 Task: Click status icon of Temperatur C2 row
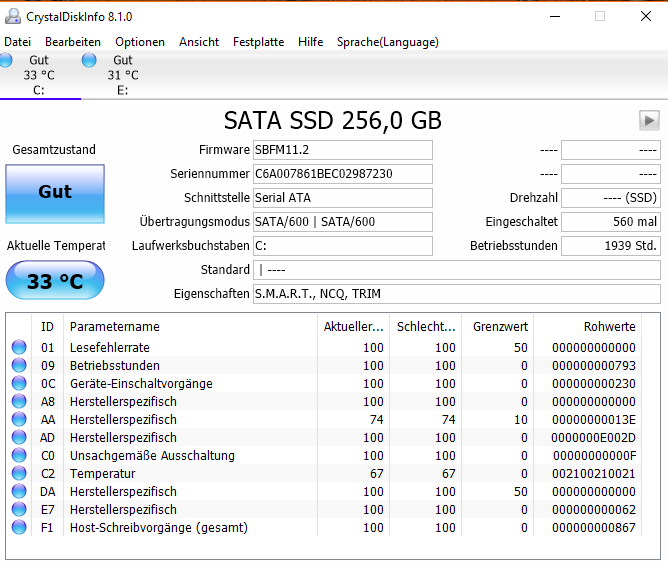19,473
